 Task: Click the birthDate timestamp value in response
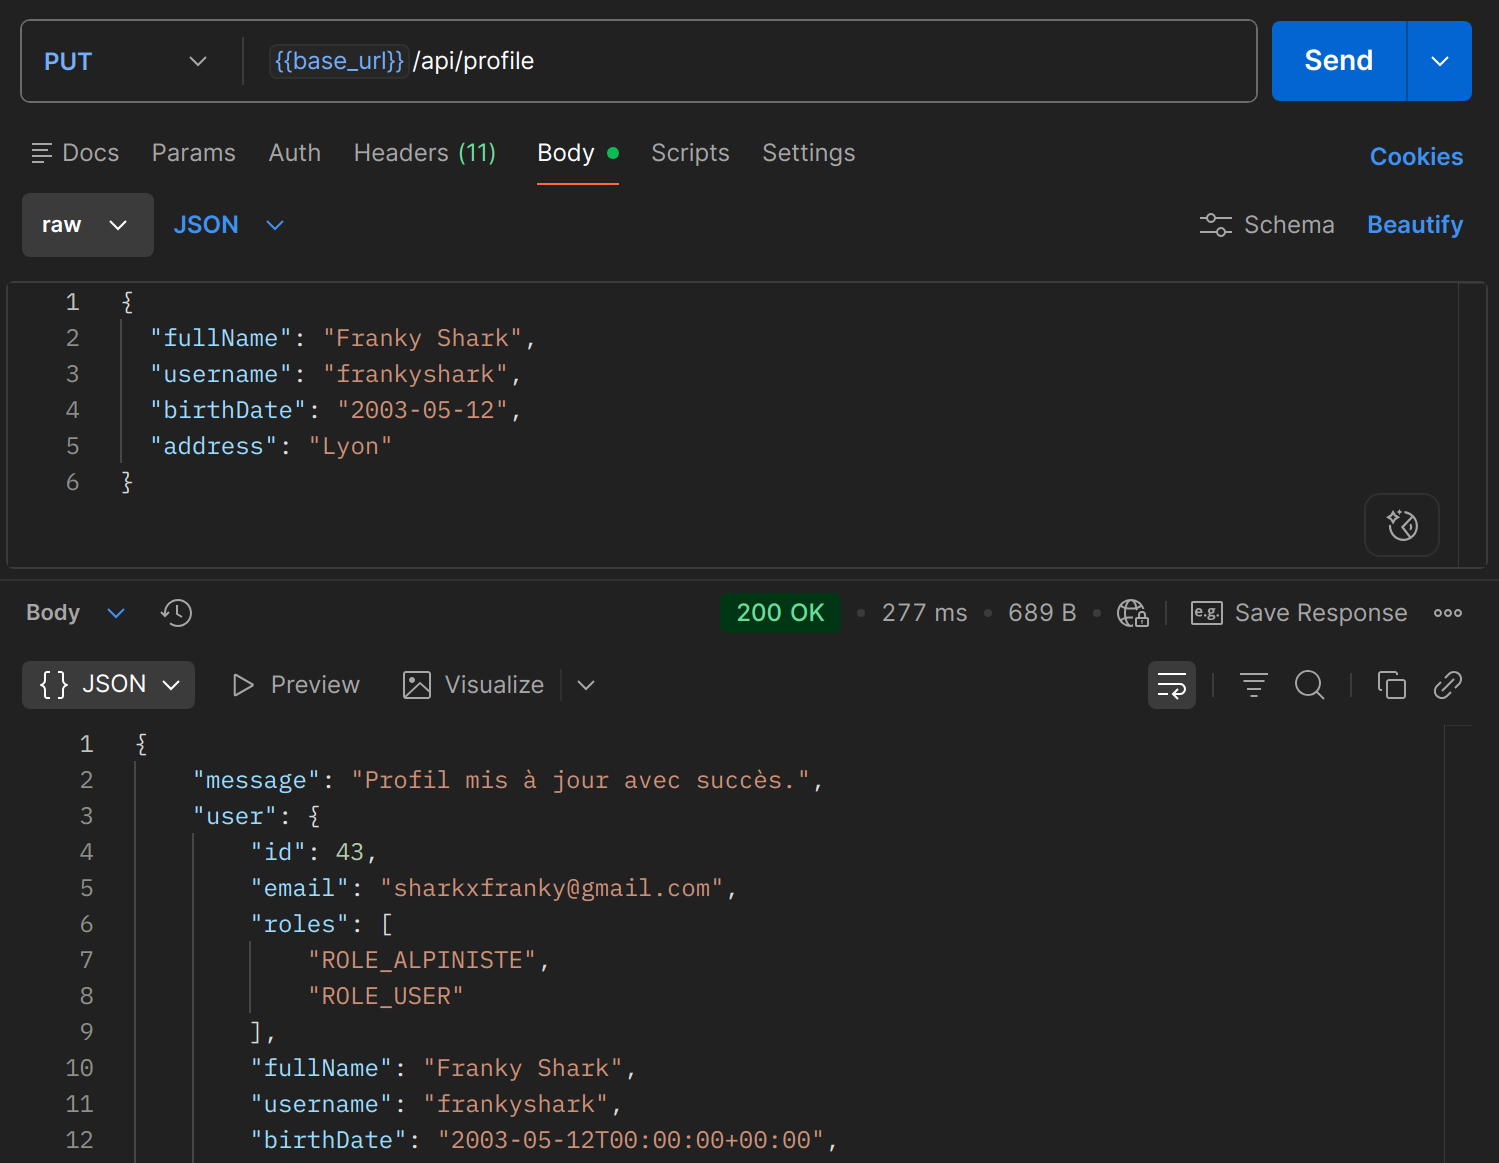point(631,1140)
